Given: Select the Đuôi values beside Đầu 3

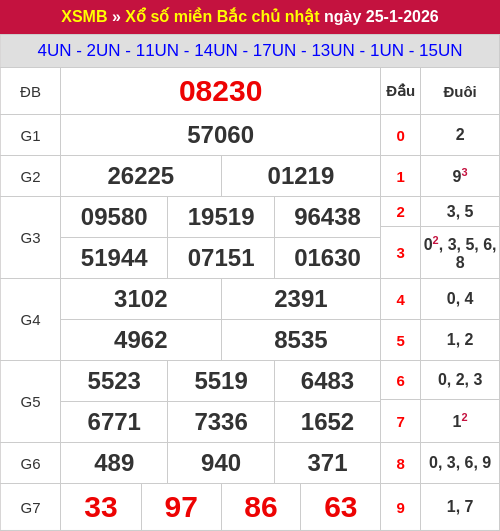Looking at the screenshot, I should [x=460, y=253].
